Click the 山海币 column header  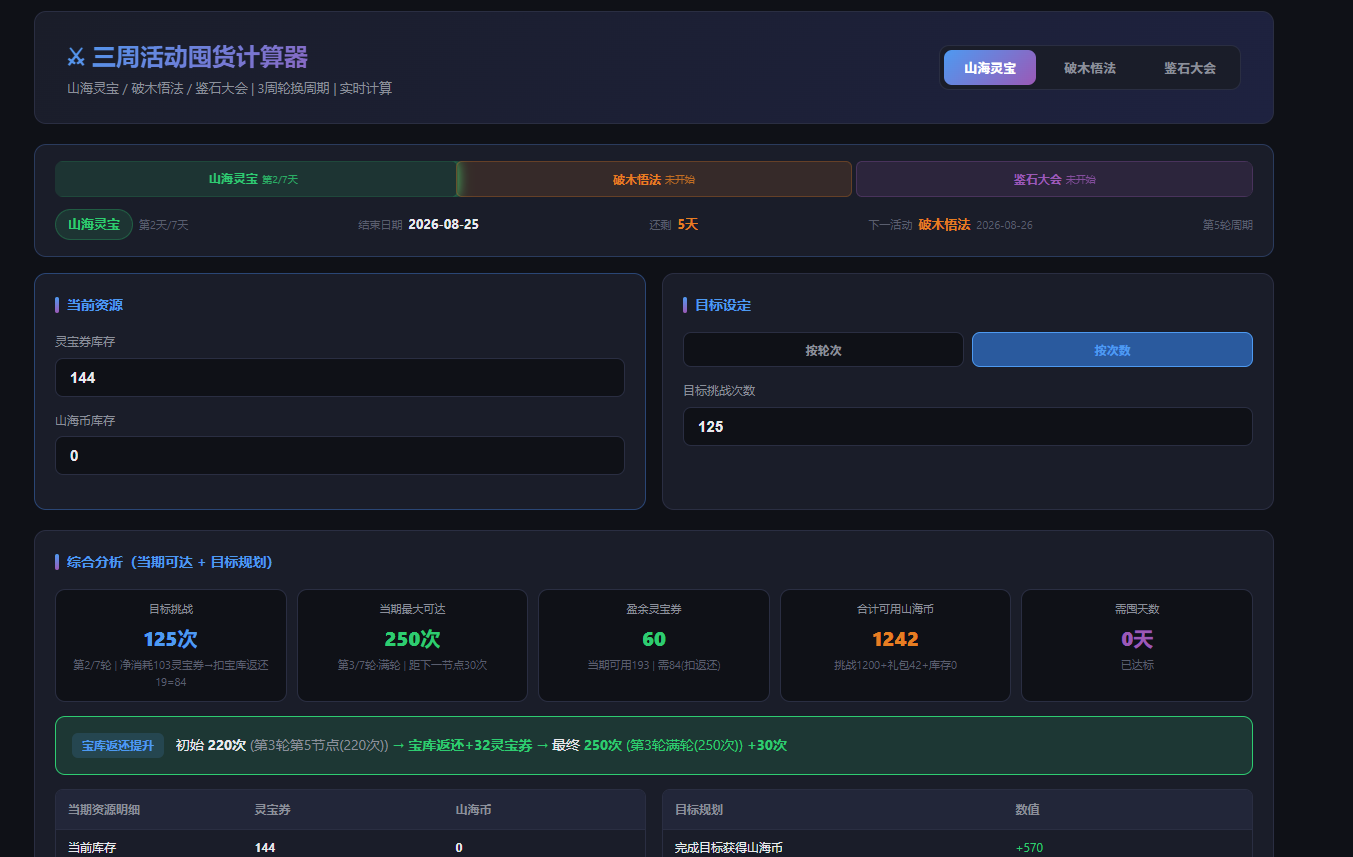tap(473, 809)
